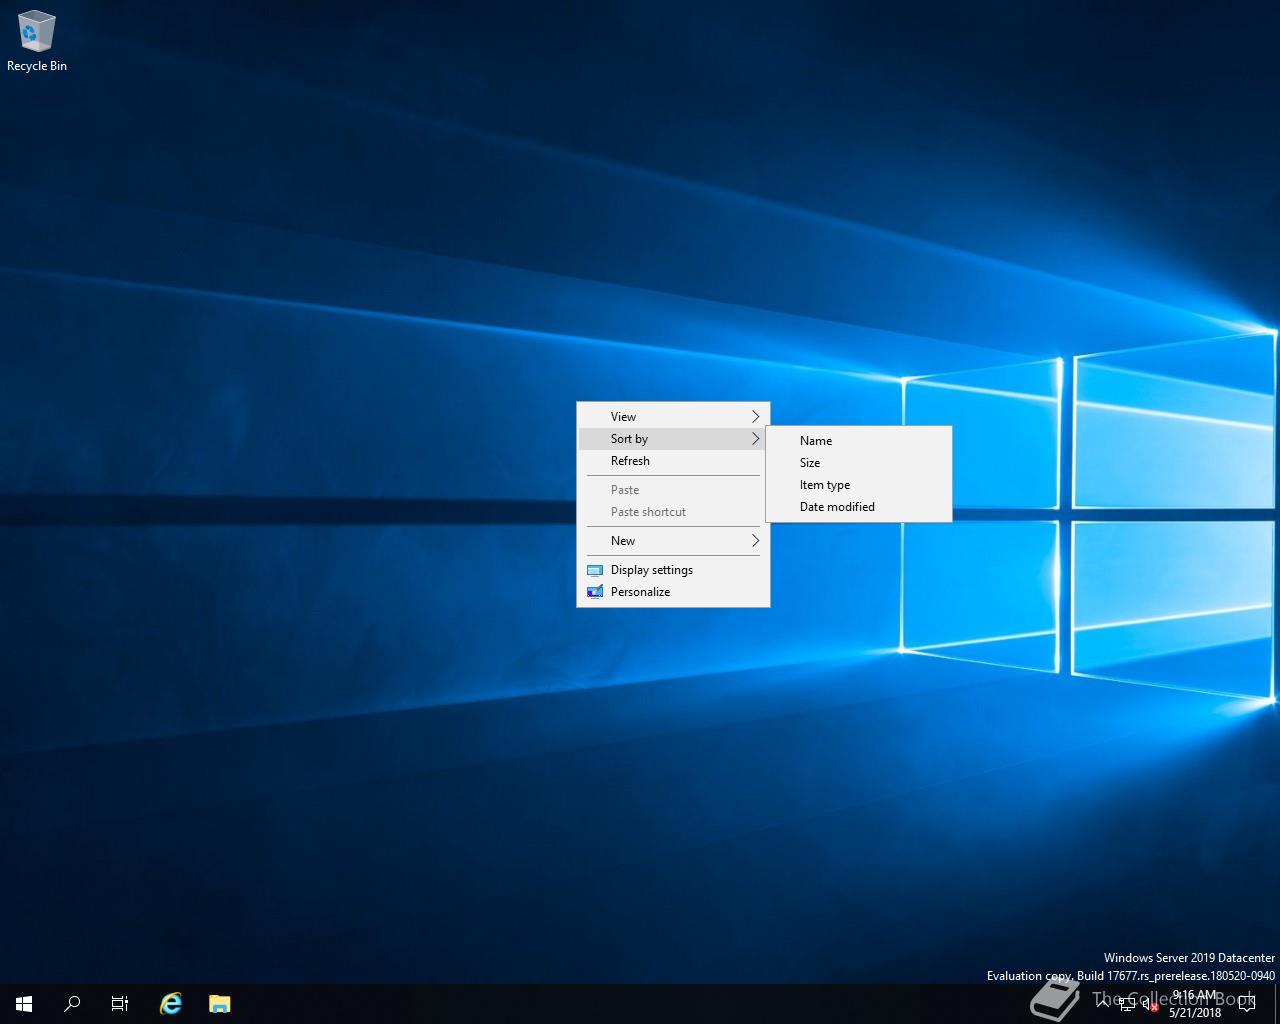Viewport: 1280px width, 1024px height.
Task: Expand the New submenu
Action: pos(673,540)
